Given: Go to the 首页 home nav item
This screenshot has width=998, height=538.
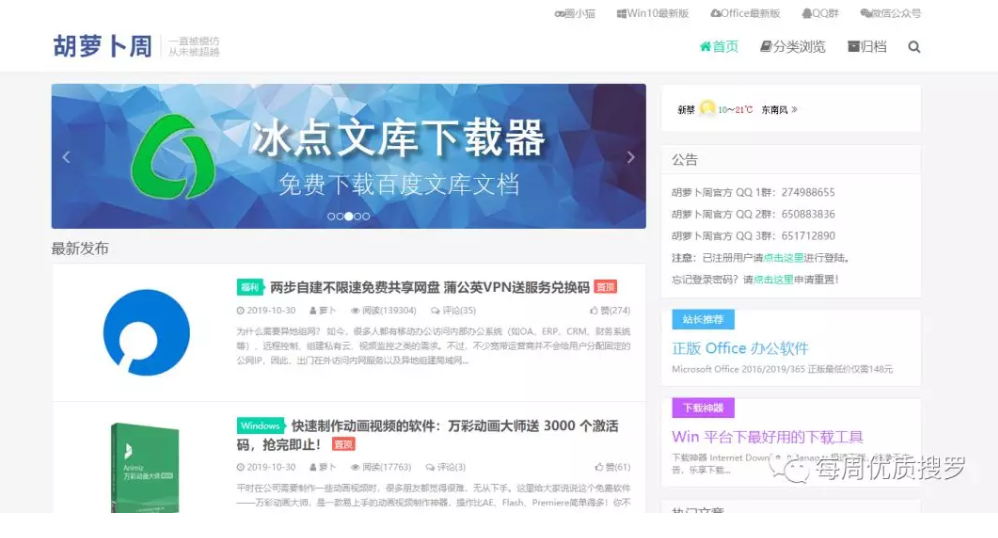Looking at the screenshot, I should [719, 46].
